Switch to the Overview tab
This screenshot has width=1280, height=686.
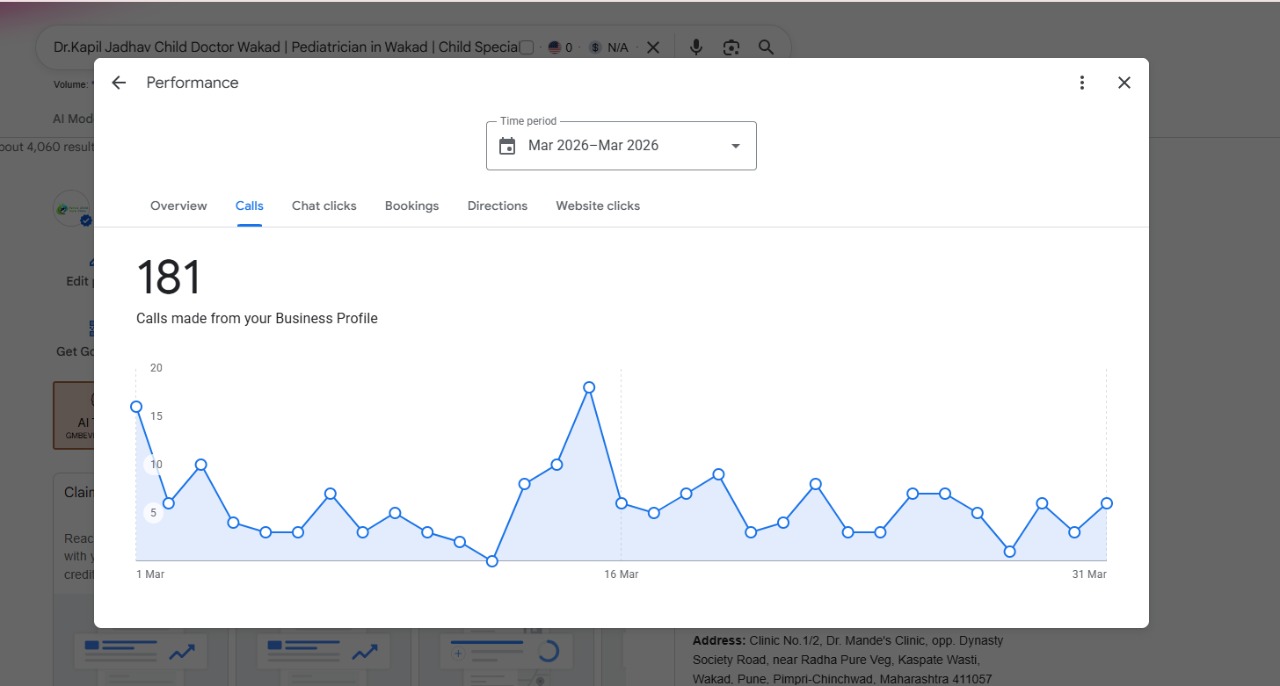click(x=178, y=206)
